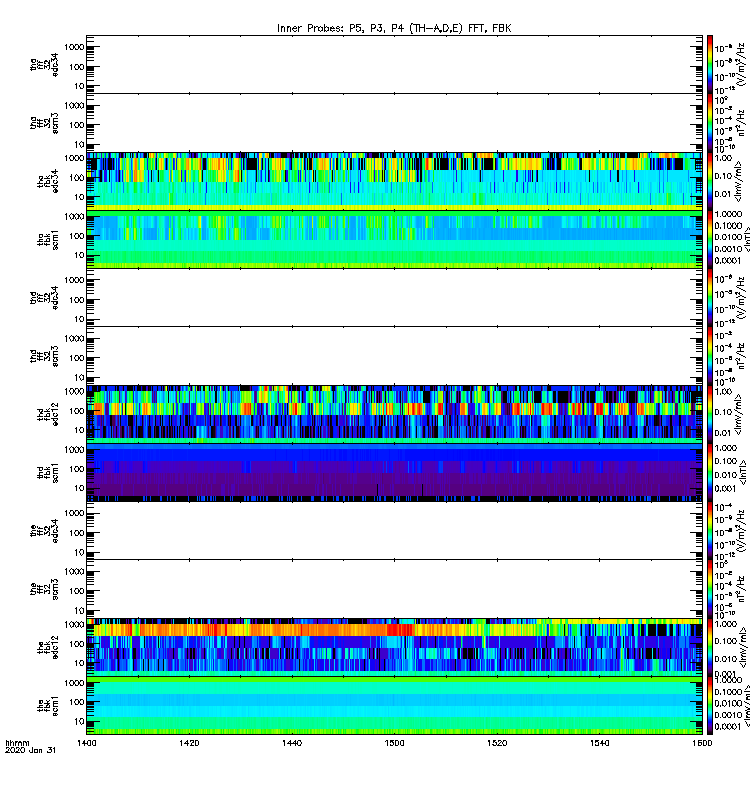
Task: Click the '1540' time axis label
Action: [599, 743]
